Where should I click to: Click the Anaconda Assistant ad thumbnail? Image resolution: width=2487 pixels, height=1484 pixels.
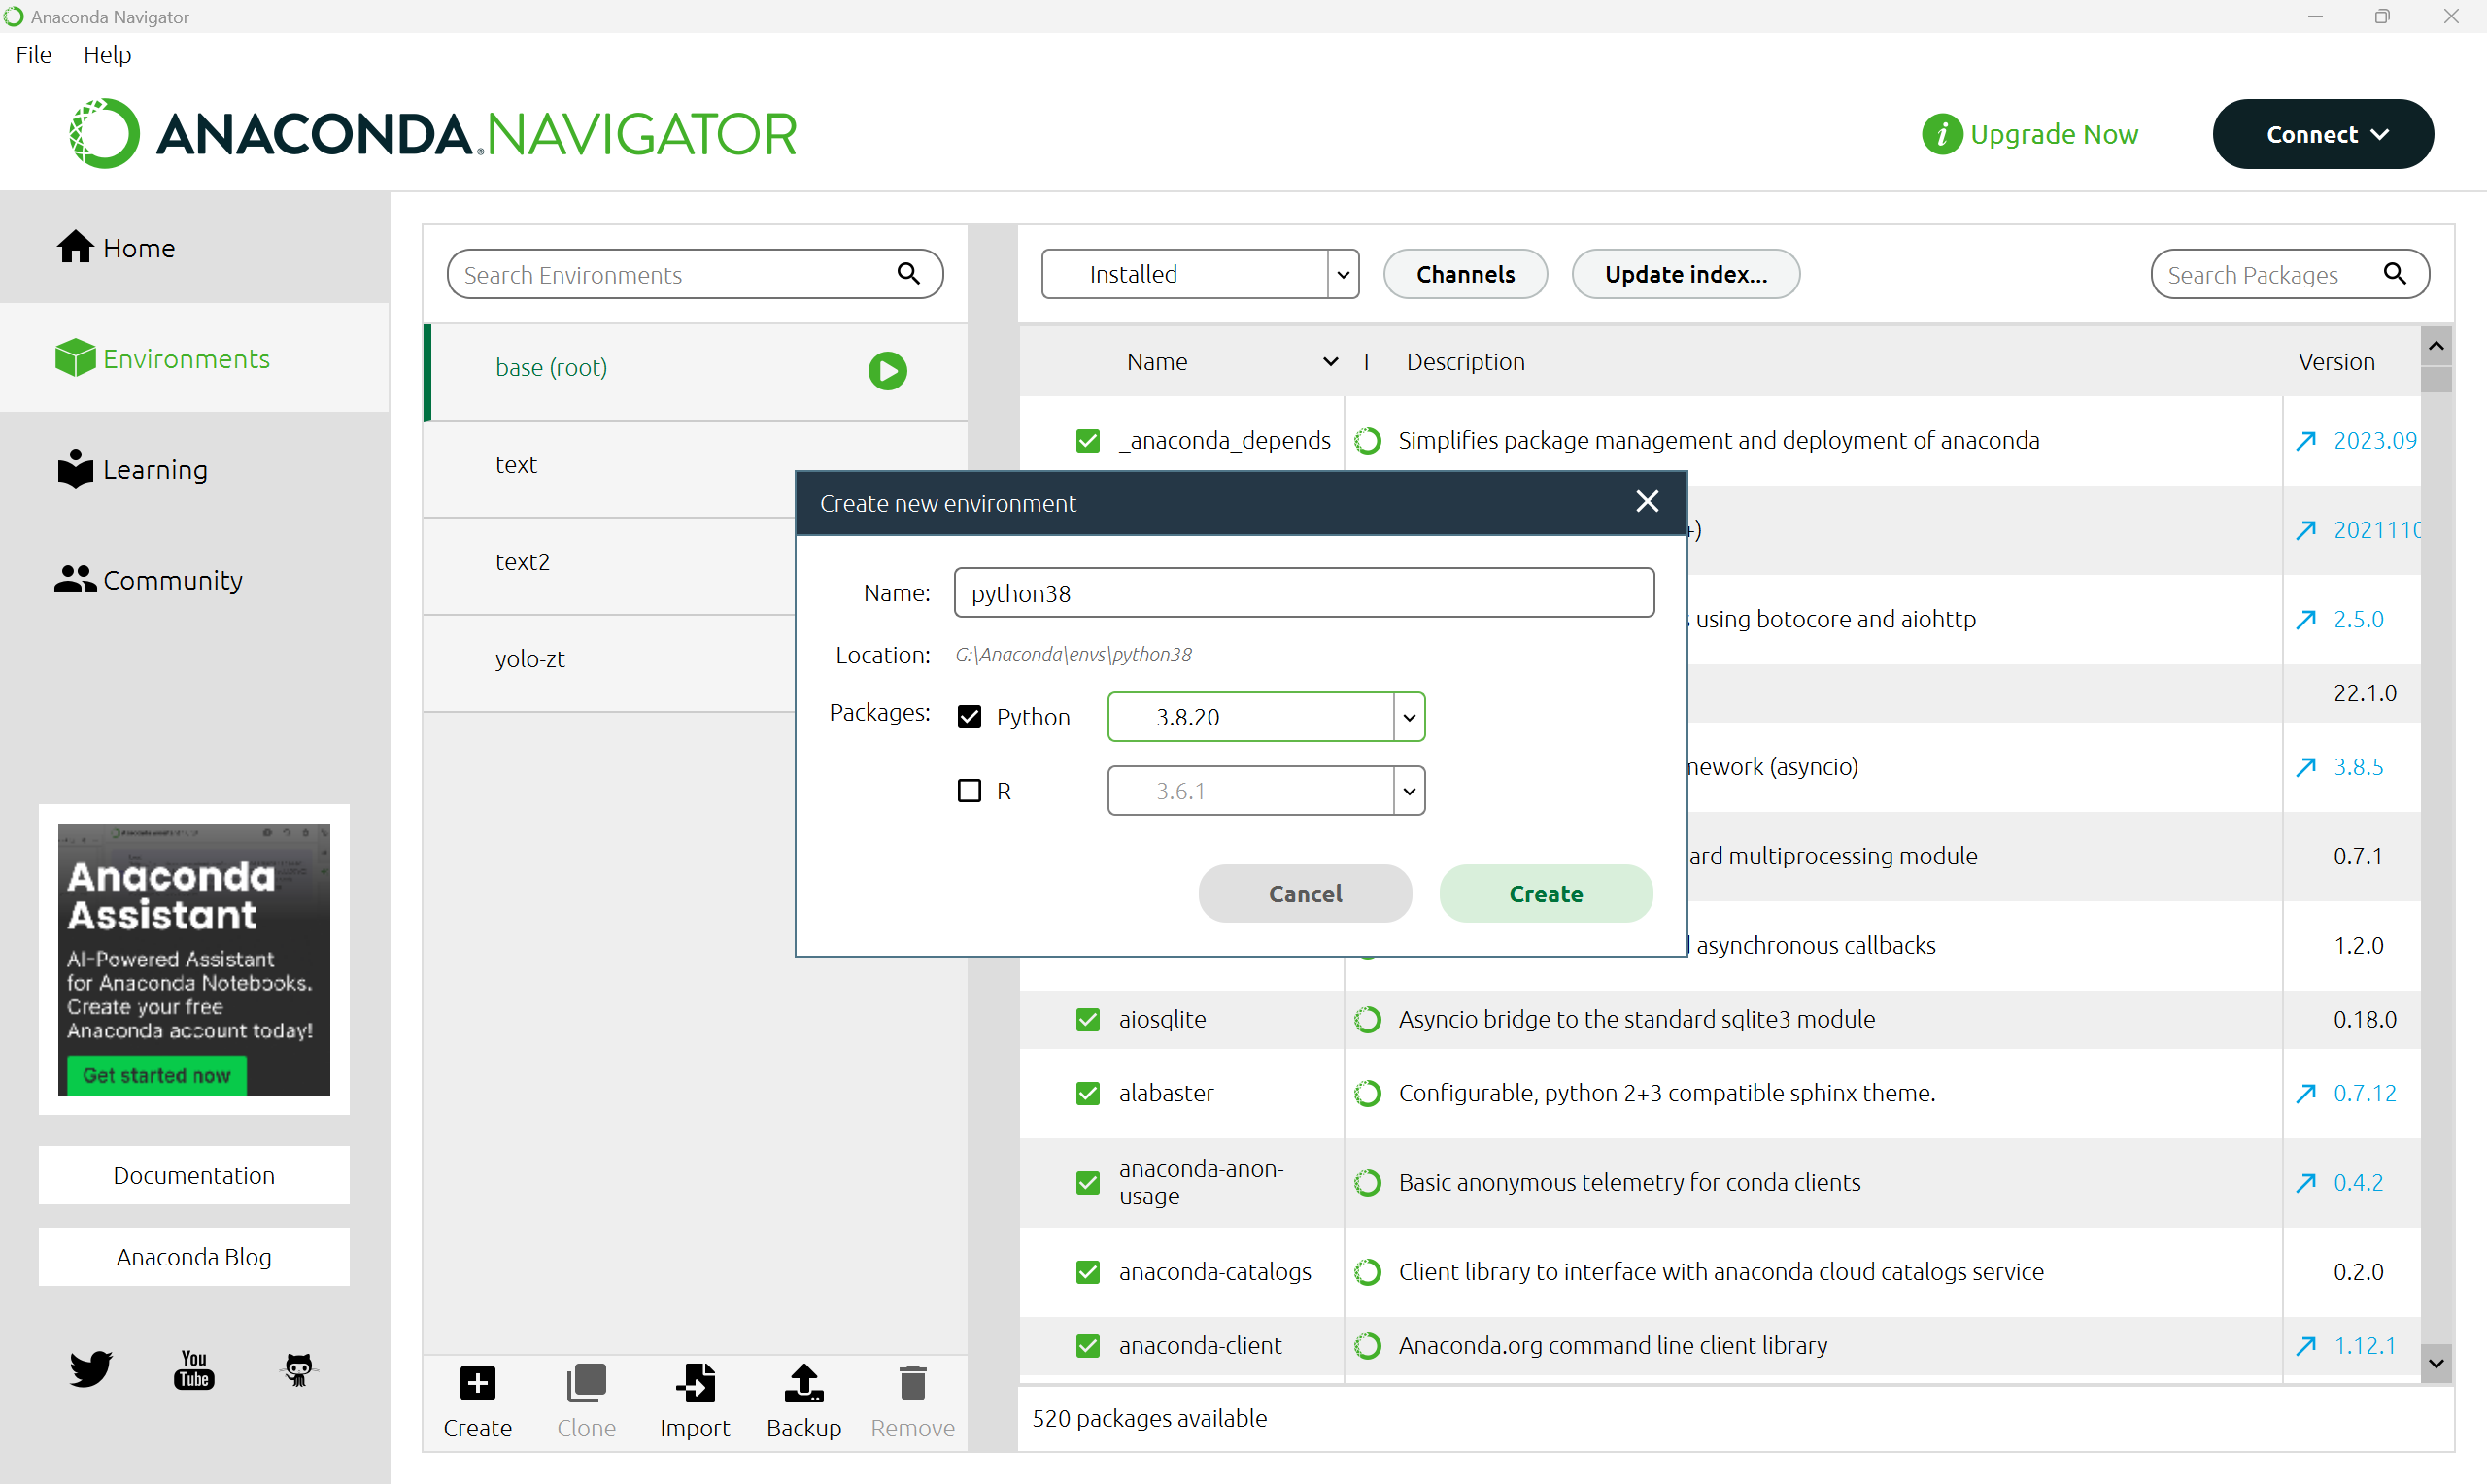pyautogui.click(x=194, y=959)
